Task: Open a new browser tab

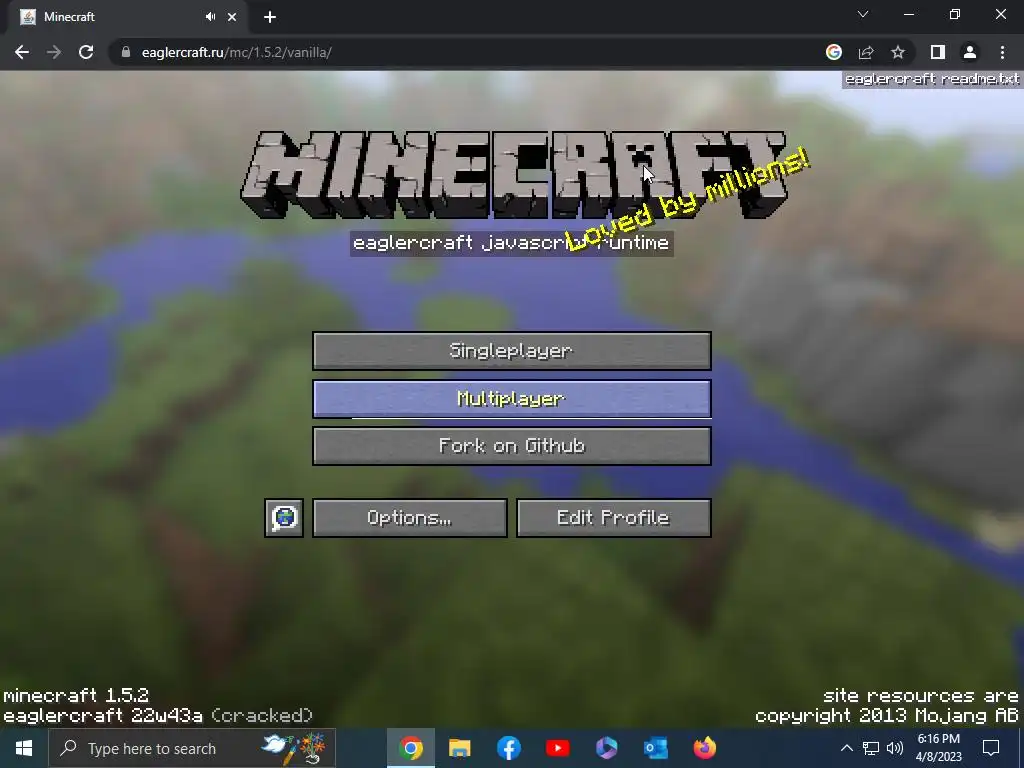Action: [x=270, y=17]
